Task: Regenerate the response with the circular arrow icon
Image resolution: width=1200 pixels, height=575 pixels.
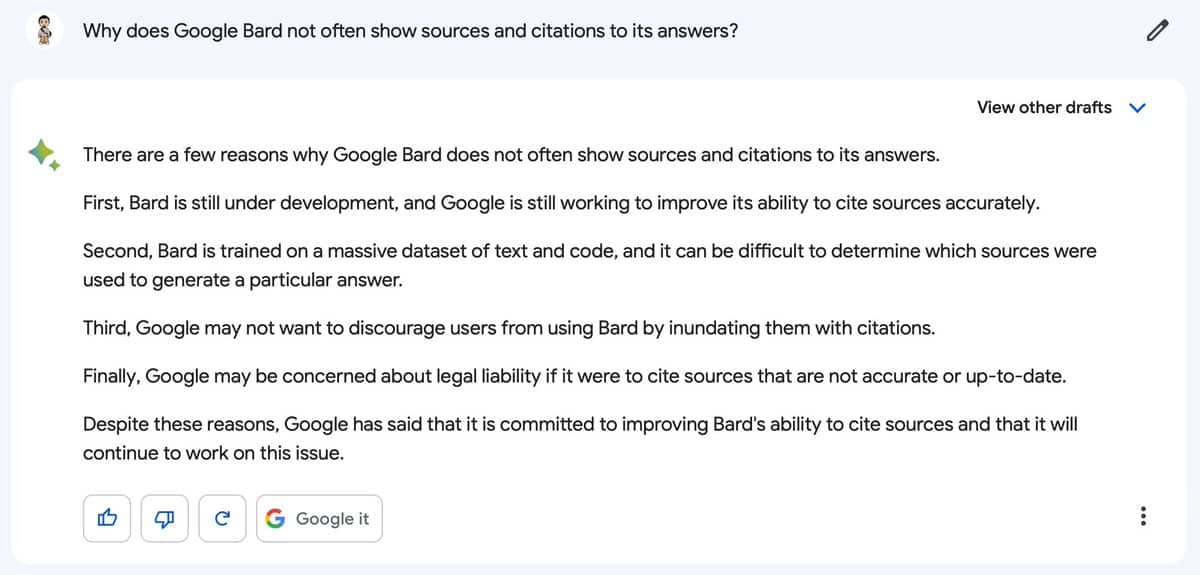Action: click(223, 518)
